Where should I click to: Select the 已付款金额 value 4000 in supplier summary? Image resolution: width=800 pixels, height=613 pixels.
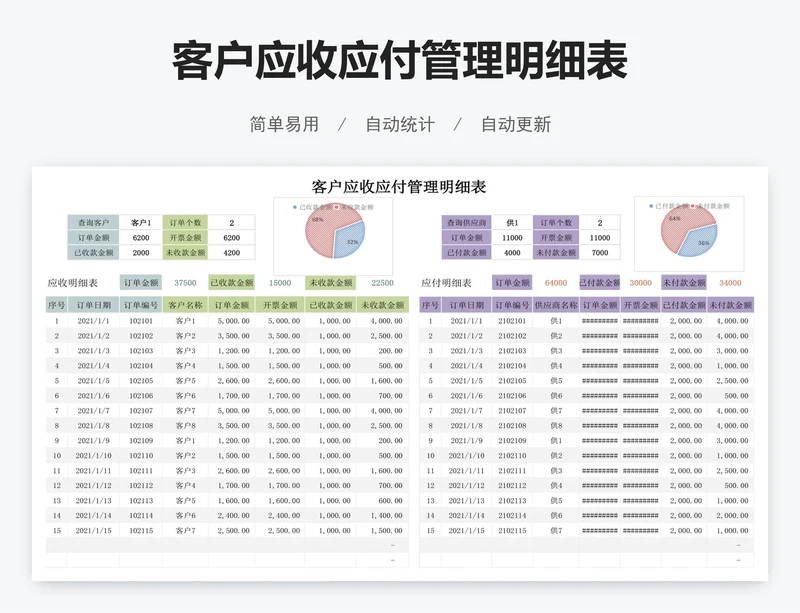[512, 253]
